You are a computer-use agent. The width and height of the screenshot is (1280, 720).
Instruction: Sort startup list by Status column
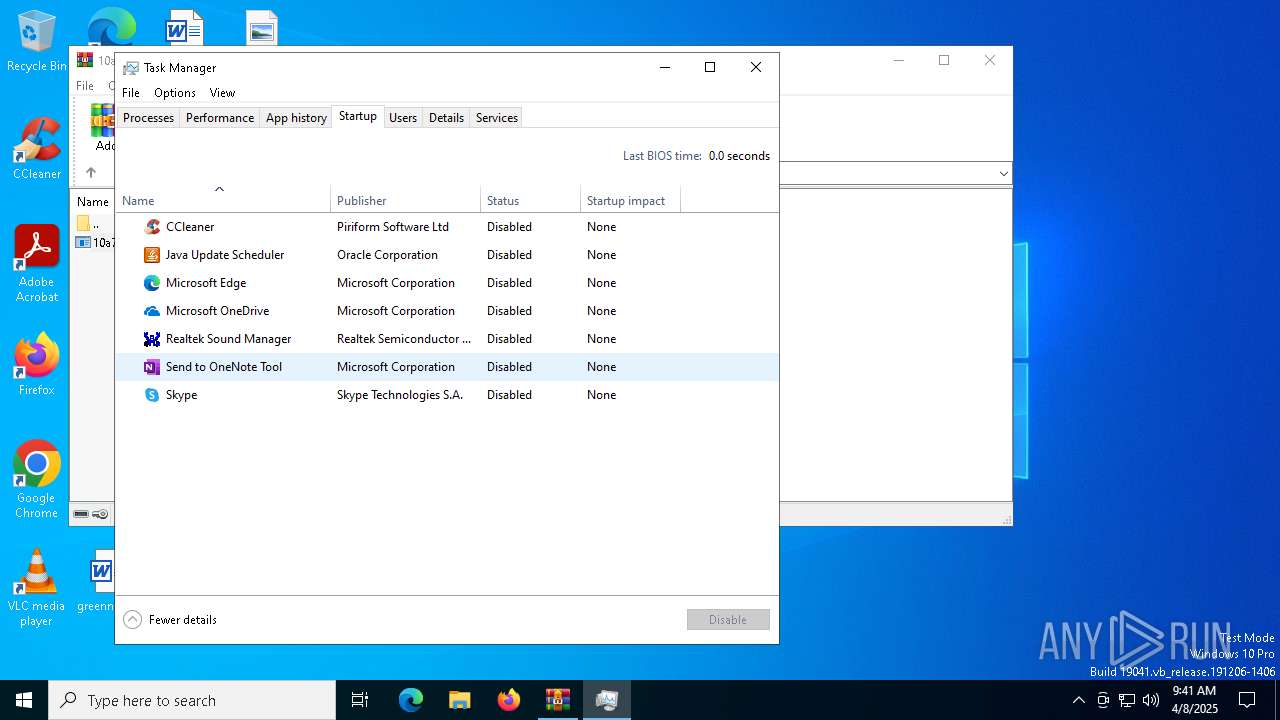[x=530, y=198]
